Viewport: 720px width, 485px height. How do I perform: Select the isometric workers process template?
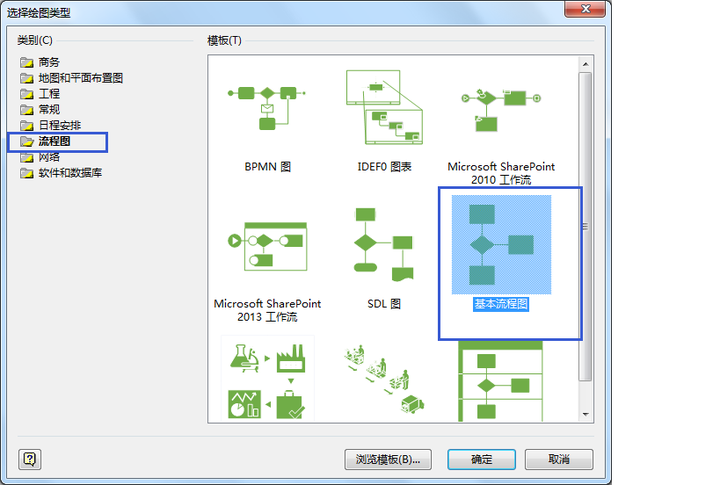(384, 379)
